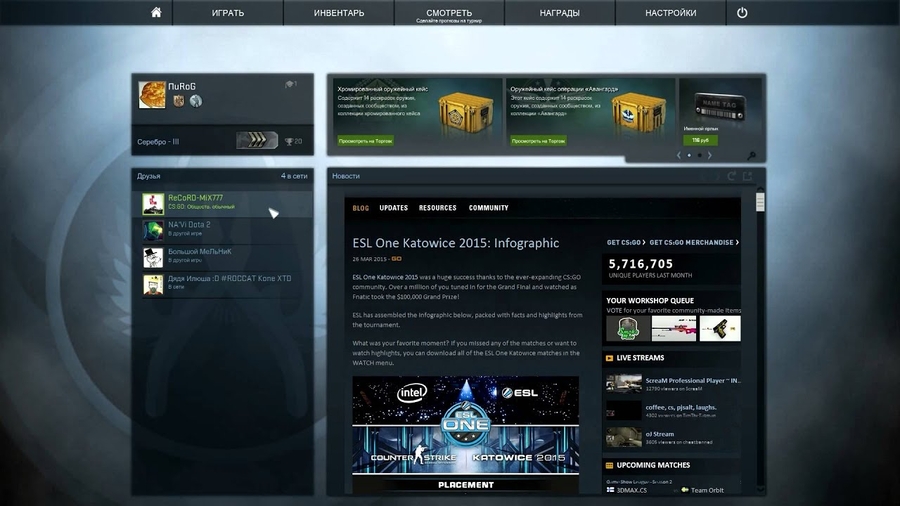Image resolution: width=900 pixels, height=506 pixels.
Task: Open the ИГРАТЬ menu
Action: [227, 13]
